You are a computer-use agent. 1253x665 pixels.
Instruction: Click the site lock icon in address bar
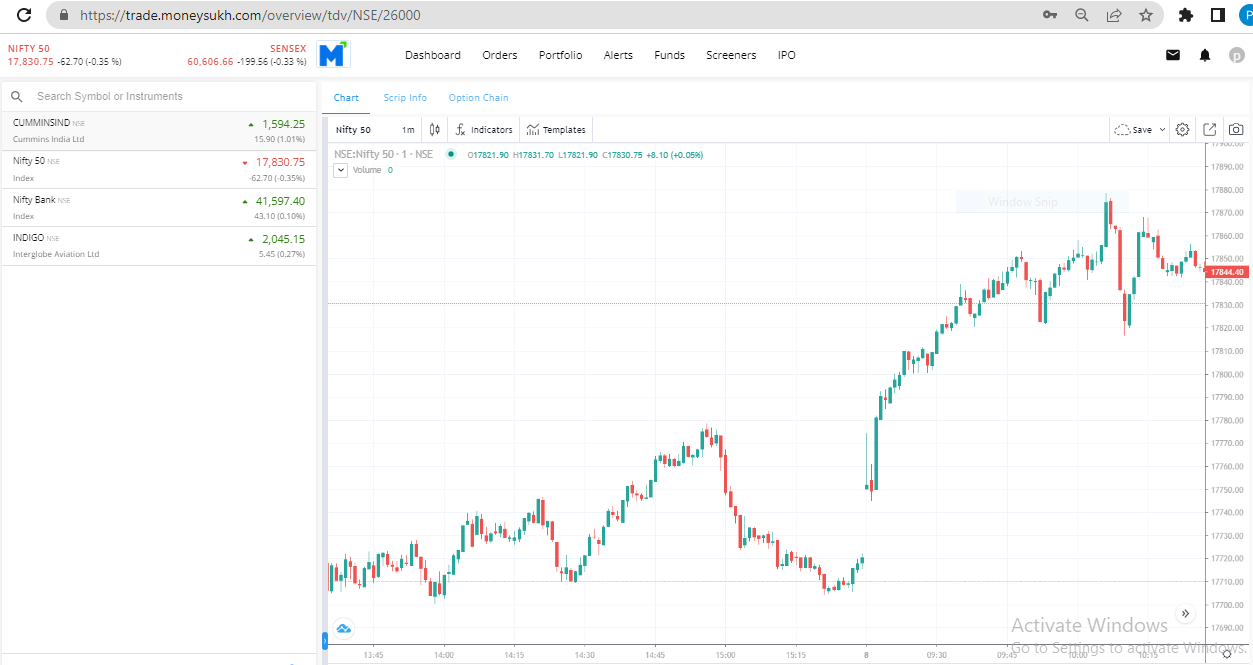[65, 15]
